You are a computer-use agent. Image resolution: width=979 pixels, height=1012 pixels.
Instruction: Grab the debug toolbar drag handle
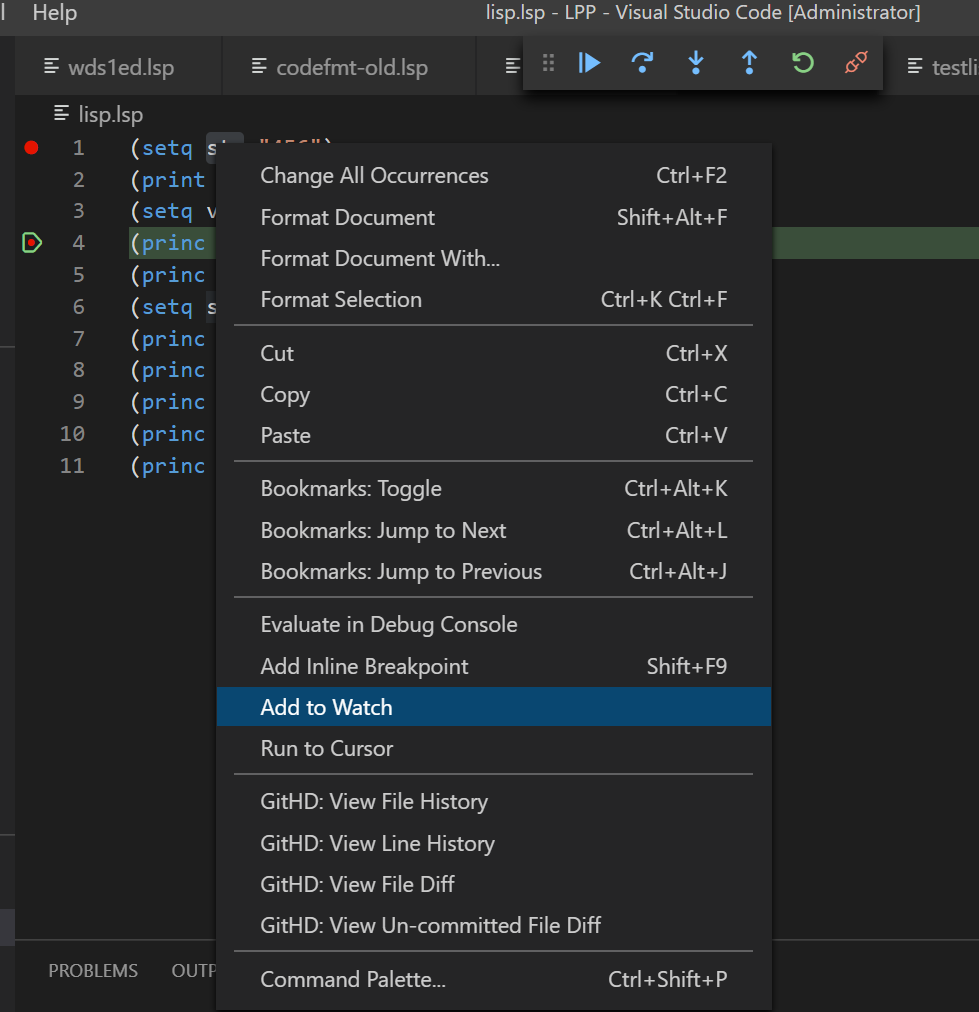(549, 63)
